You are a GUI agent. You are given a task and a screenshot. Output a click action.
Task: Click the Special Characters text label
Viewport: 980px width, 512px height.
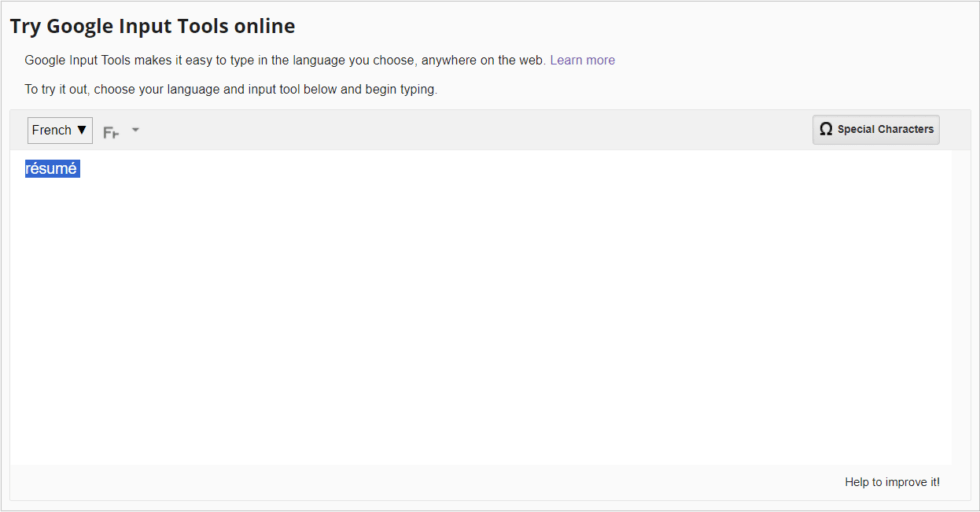click(x=885, y=129)
